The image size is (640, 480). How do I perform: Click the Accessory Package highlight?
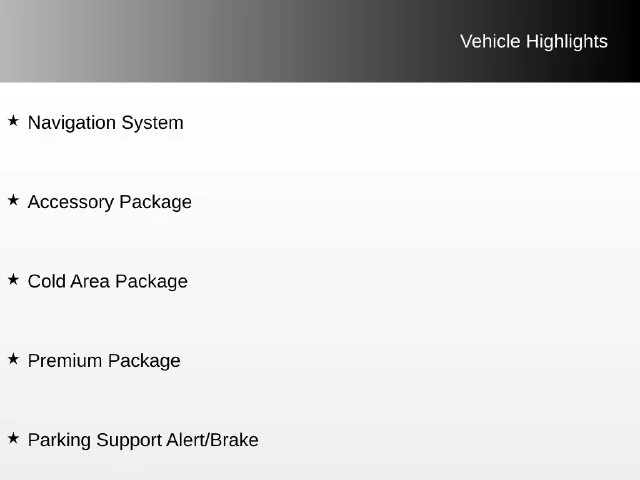(x=110, y=202)
